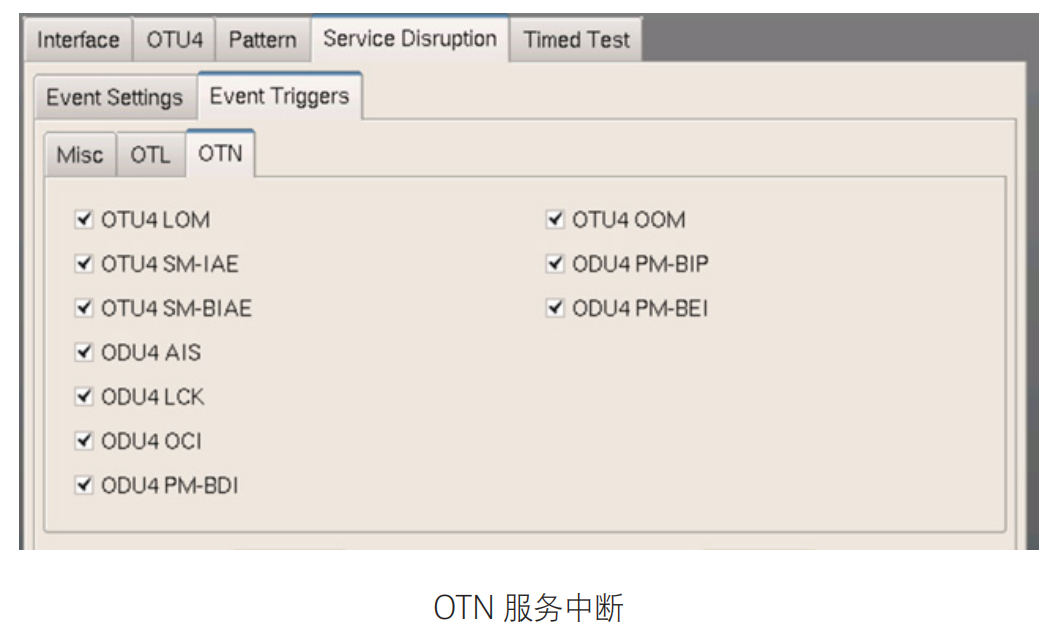Toggle the ODU4 LCK checkbox

coord(85,397)
